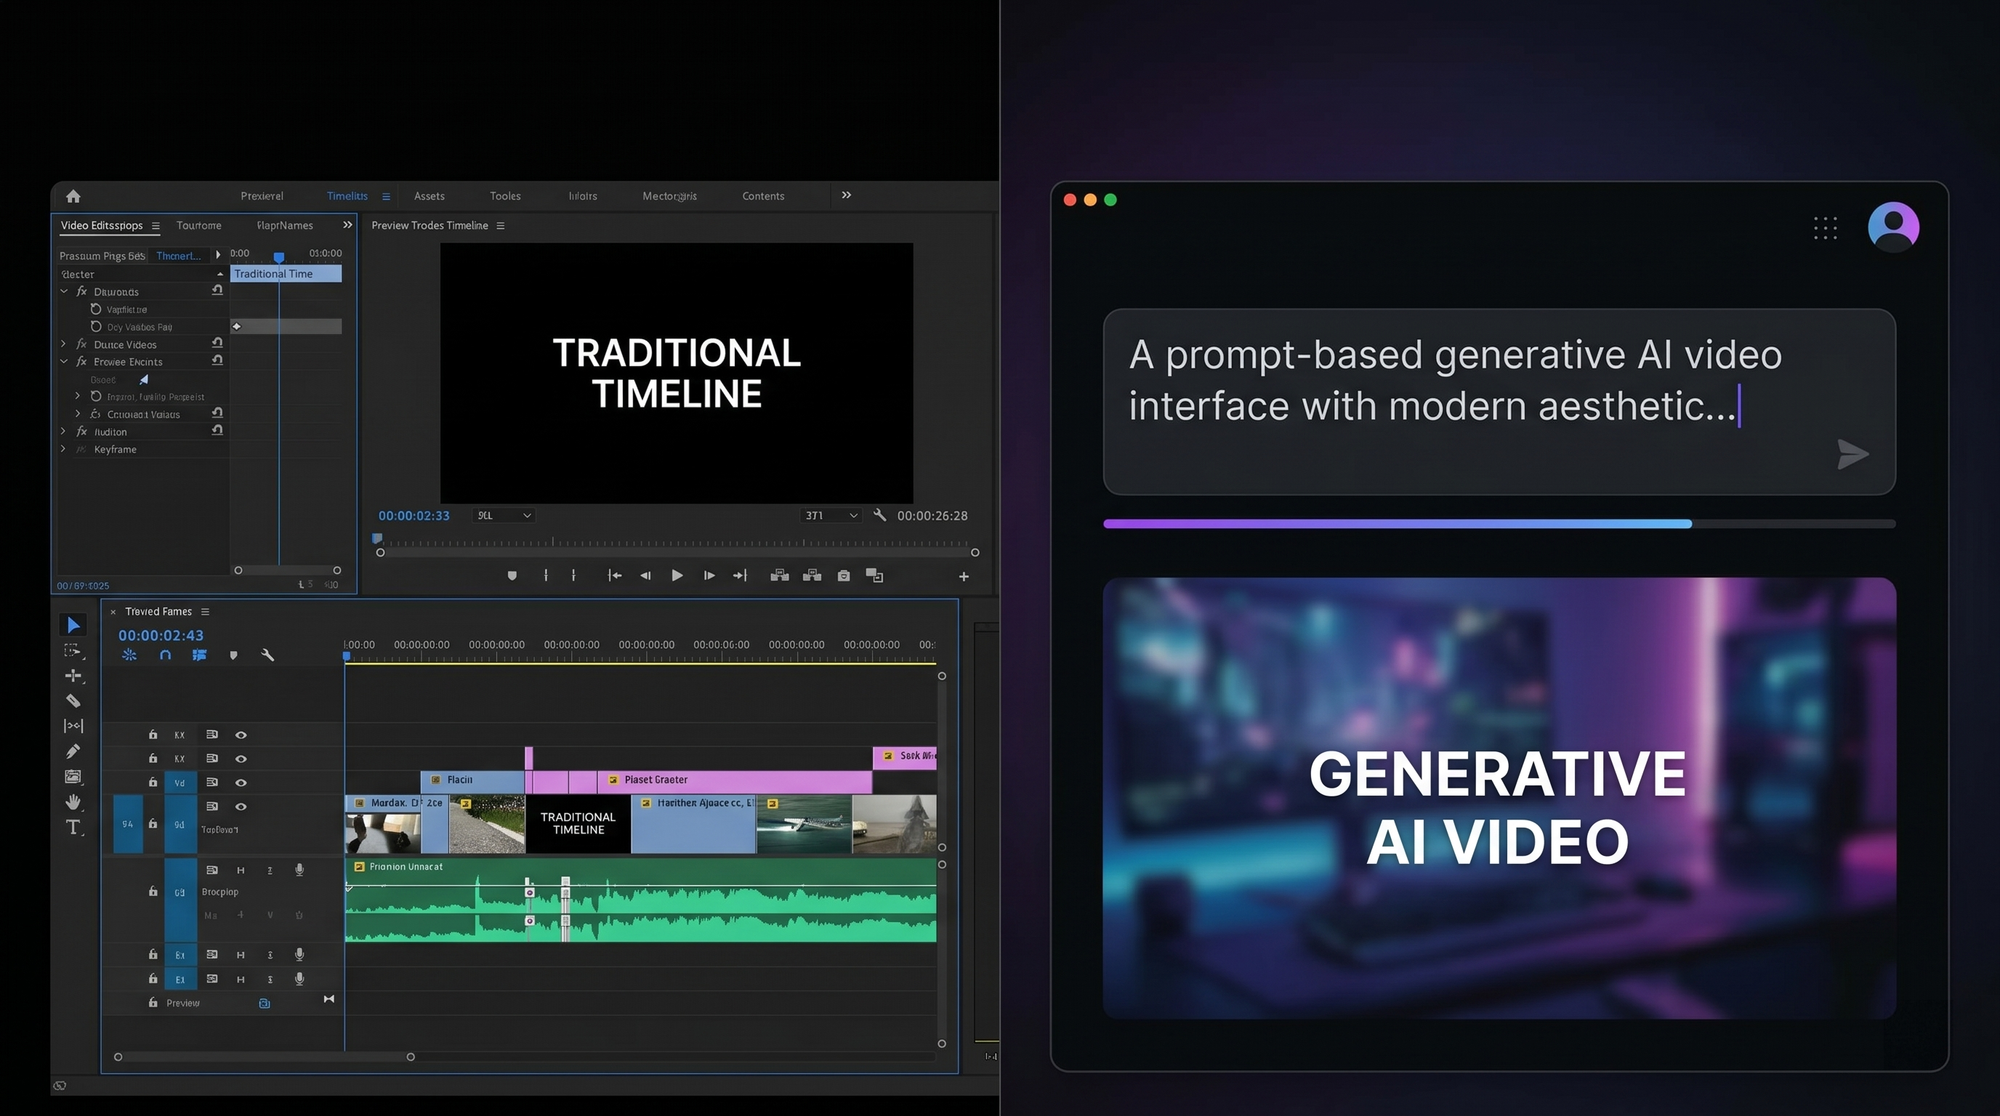Select the Type tool
Screen dimensions: 2000x1116
[73, 827]
